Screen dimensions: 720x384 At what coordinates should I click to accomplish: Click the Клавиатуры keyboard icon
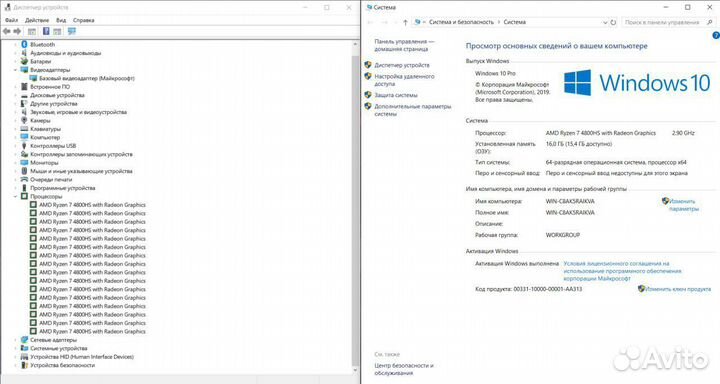tap(24, 129)
